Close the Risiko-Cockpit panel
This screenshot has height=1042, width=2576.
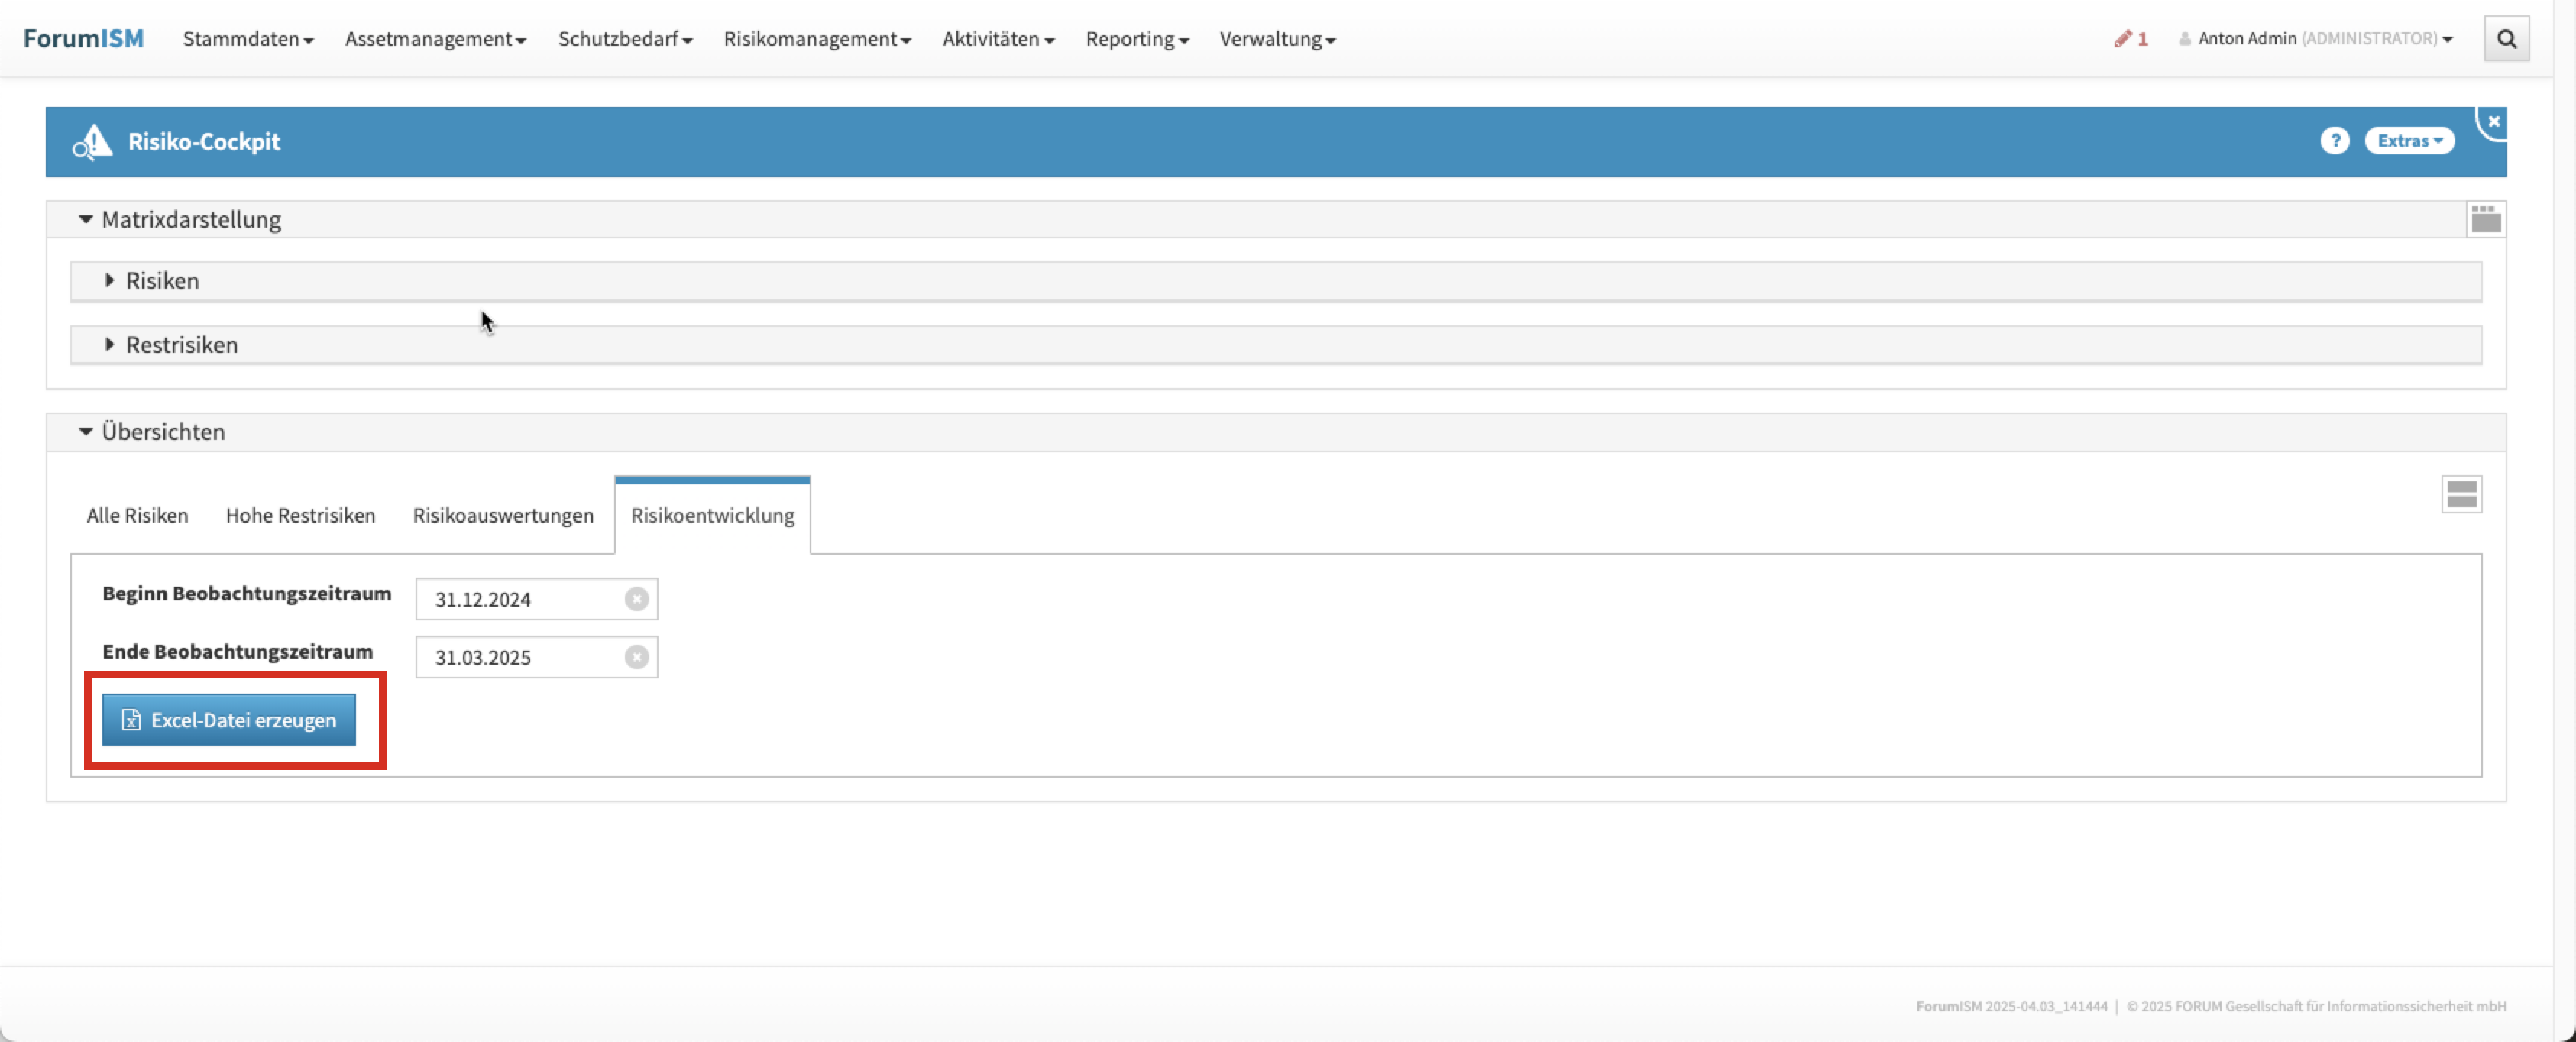point(2493,122)
